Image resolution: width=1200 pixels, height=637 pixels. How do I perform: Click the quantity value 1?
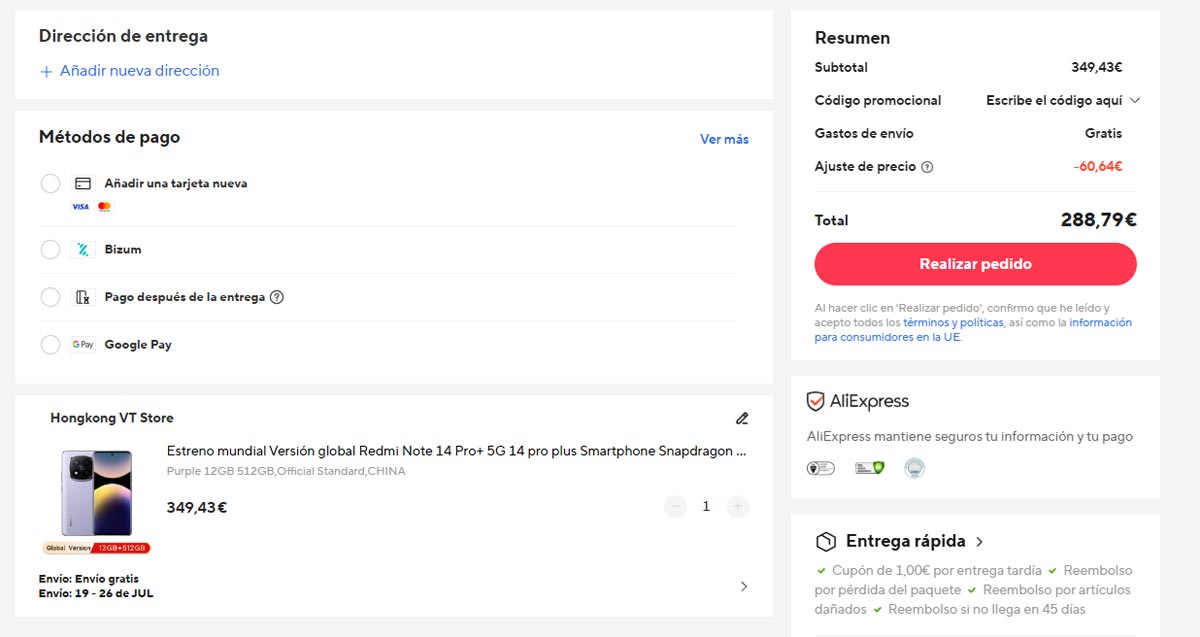[706, 507]
